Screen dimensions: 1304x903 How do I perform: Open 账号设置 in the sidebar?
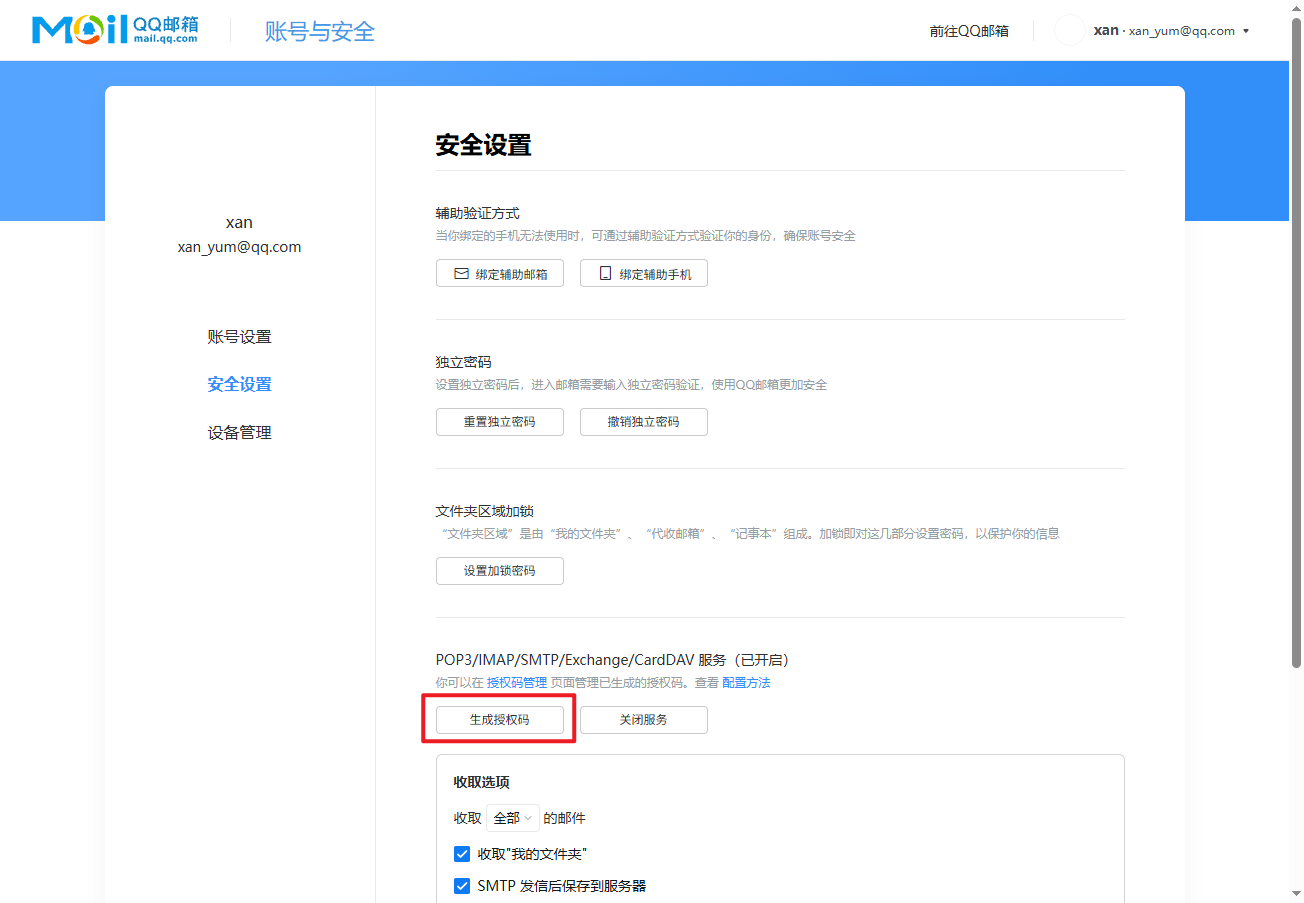(x=240, y=337)
